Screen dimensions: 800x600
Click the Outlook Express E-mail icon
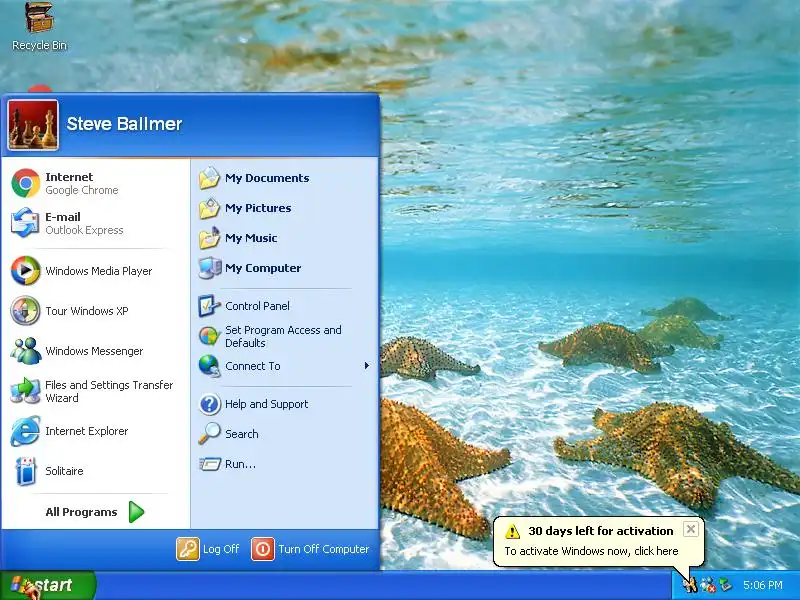pyautogui.click(x=25, y=223)
